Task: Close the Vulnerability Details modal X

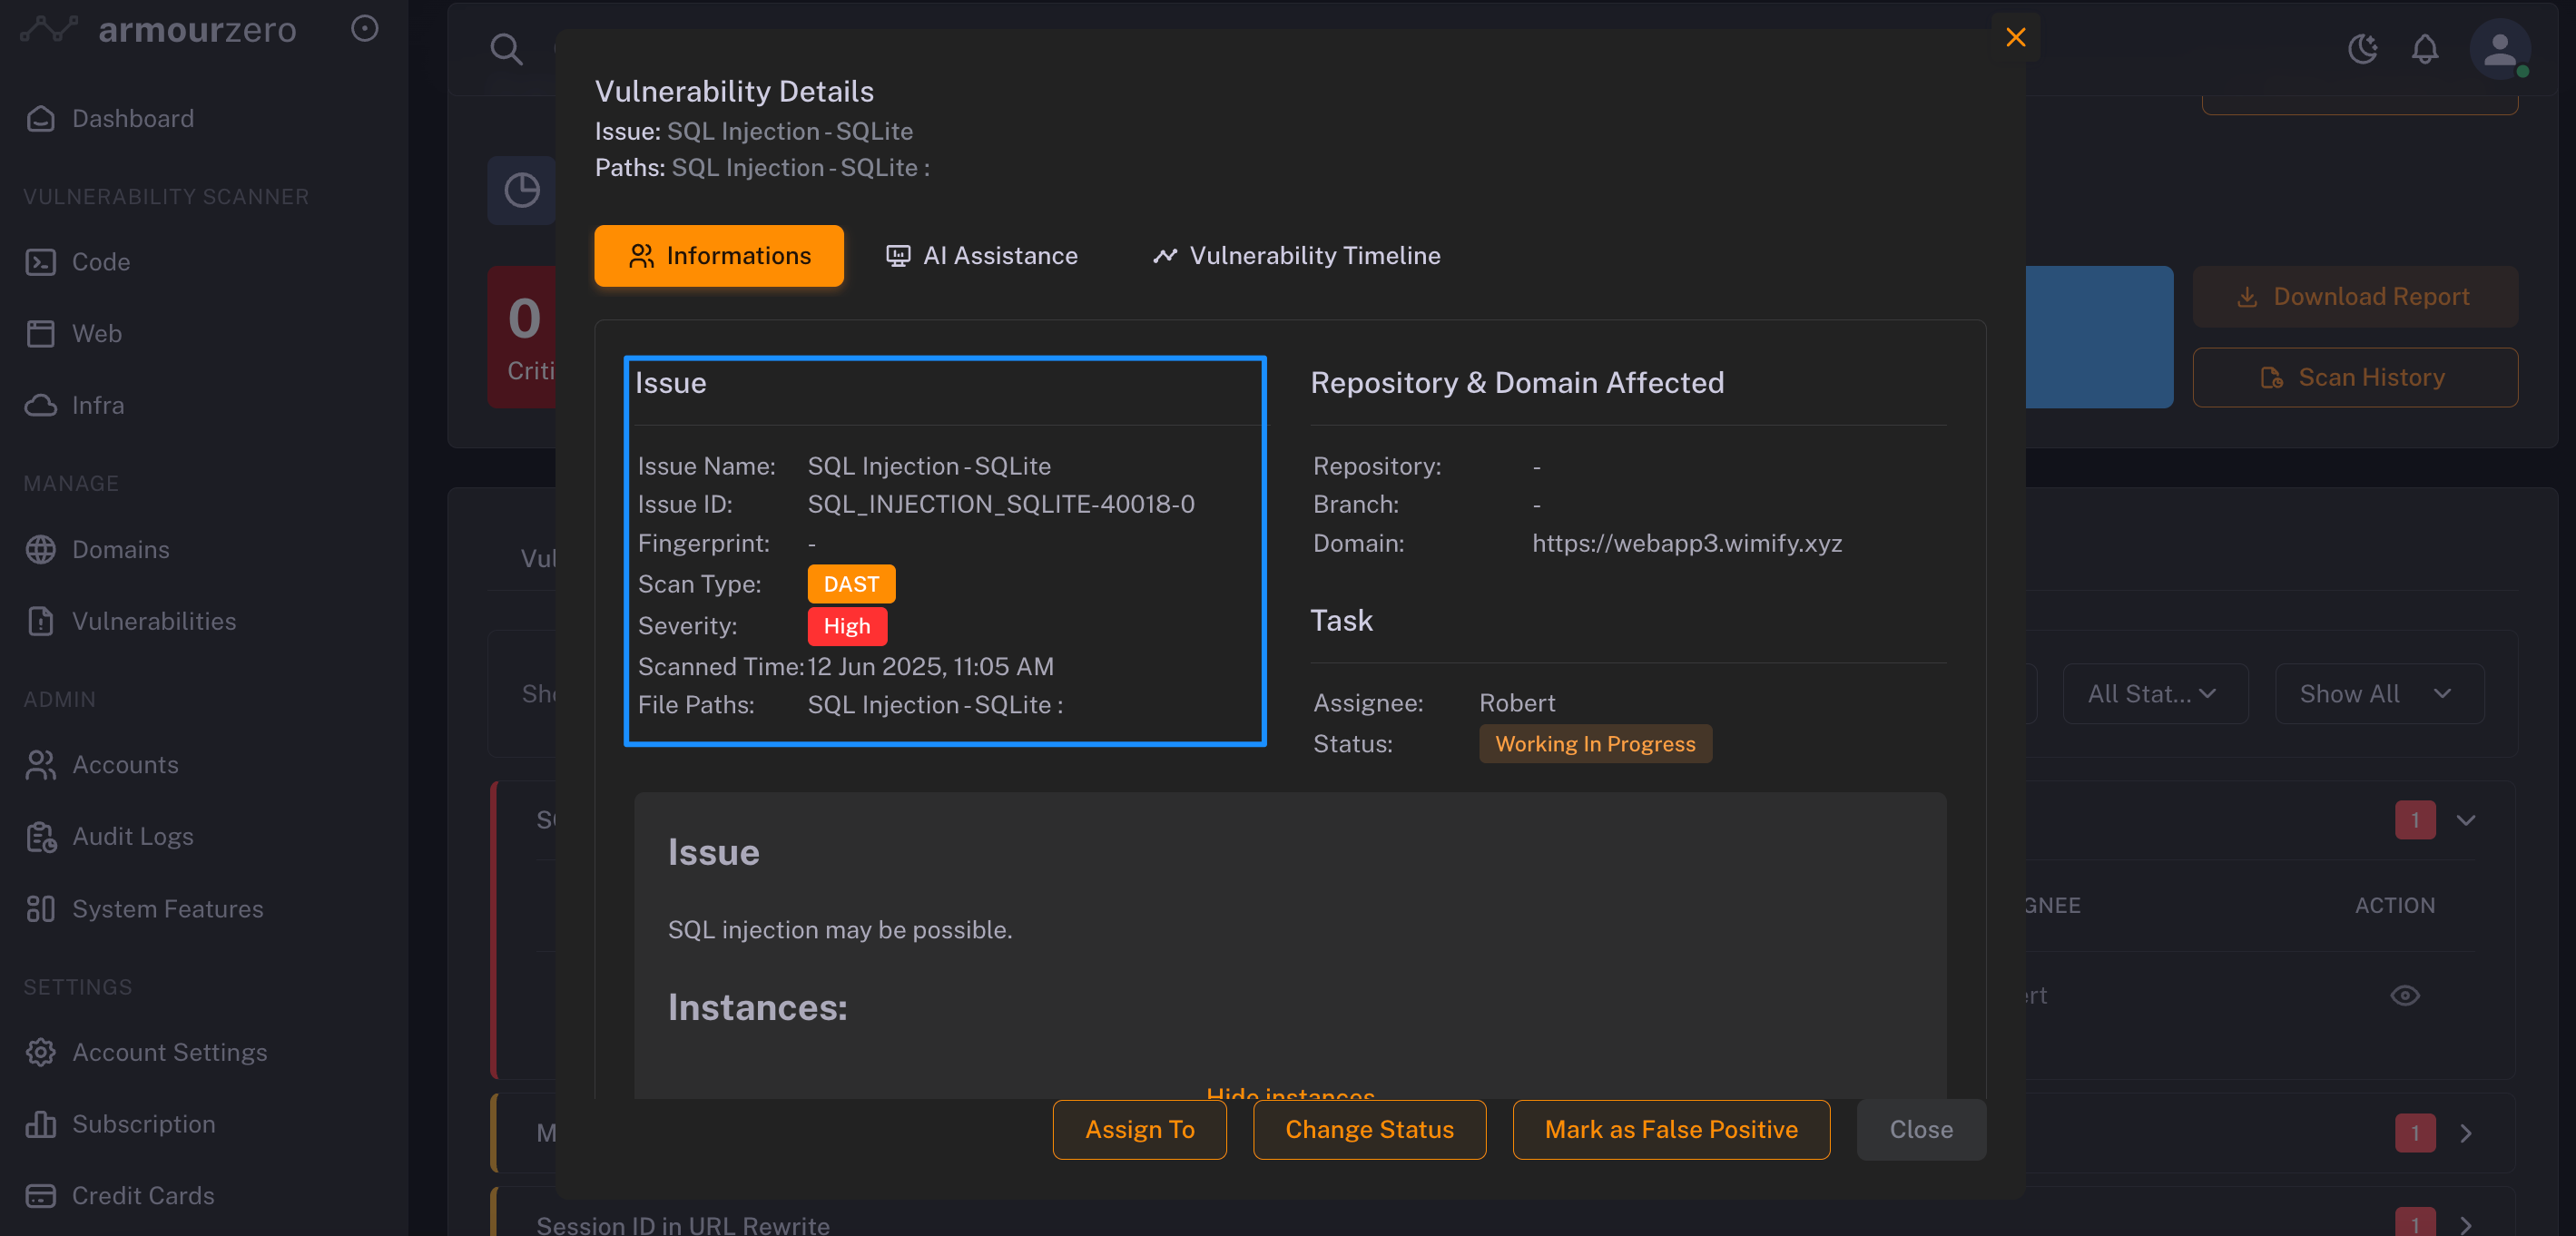Action: [x=2015, y=38]
